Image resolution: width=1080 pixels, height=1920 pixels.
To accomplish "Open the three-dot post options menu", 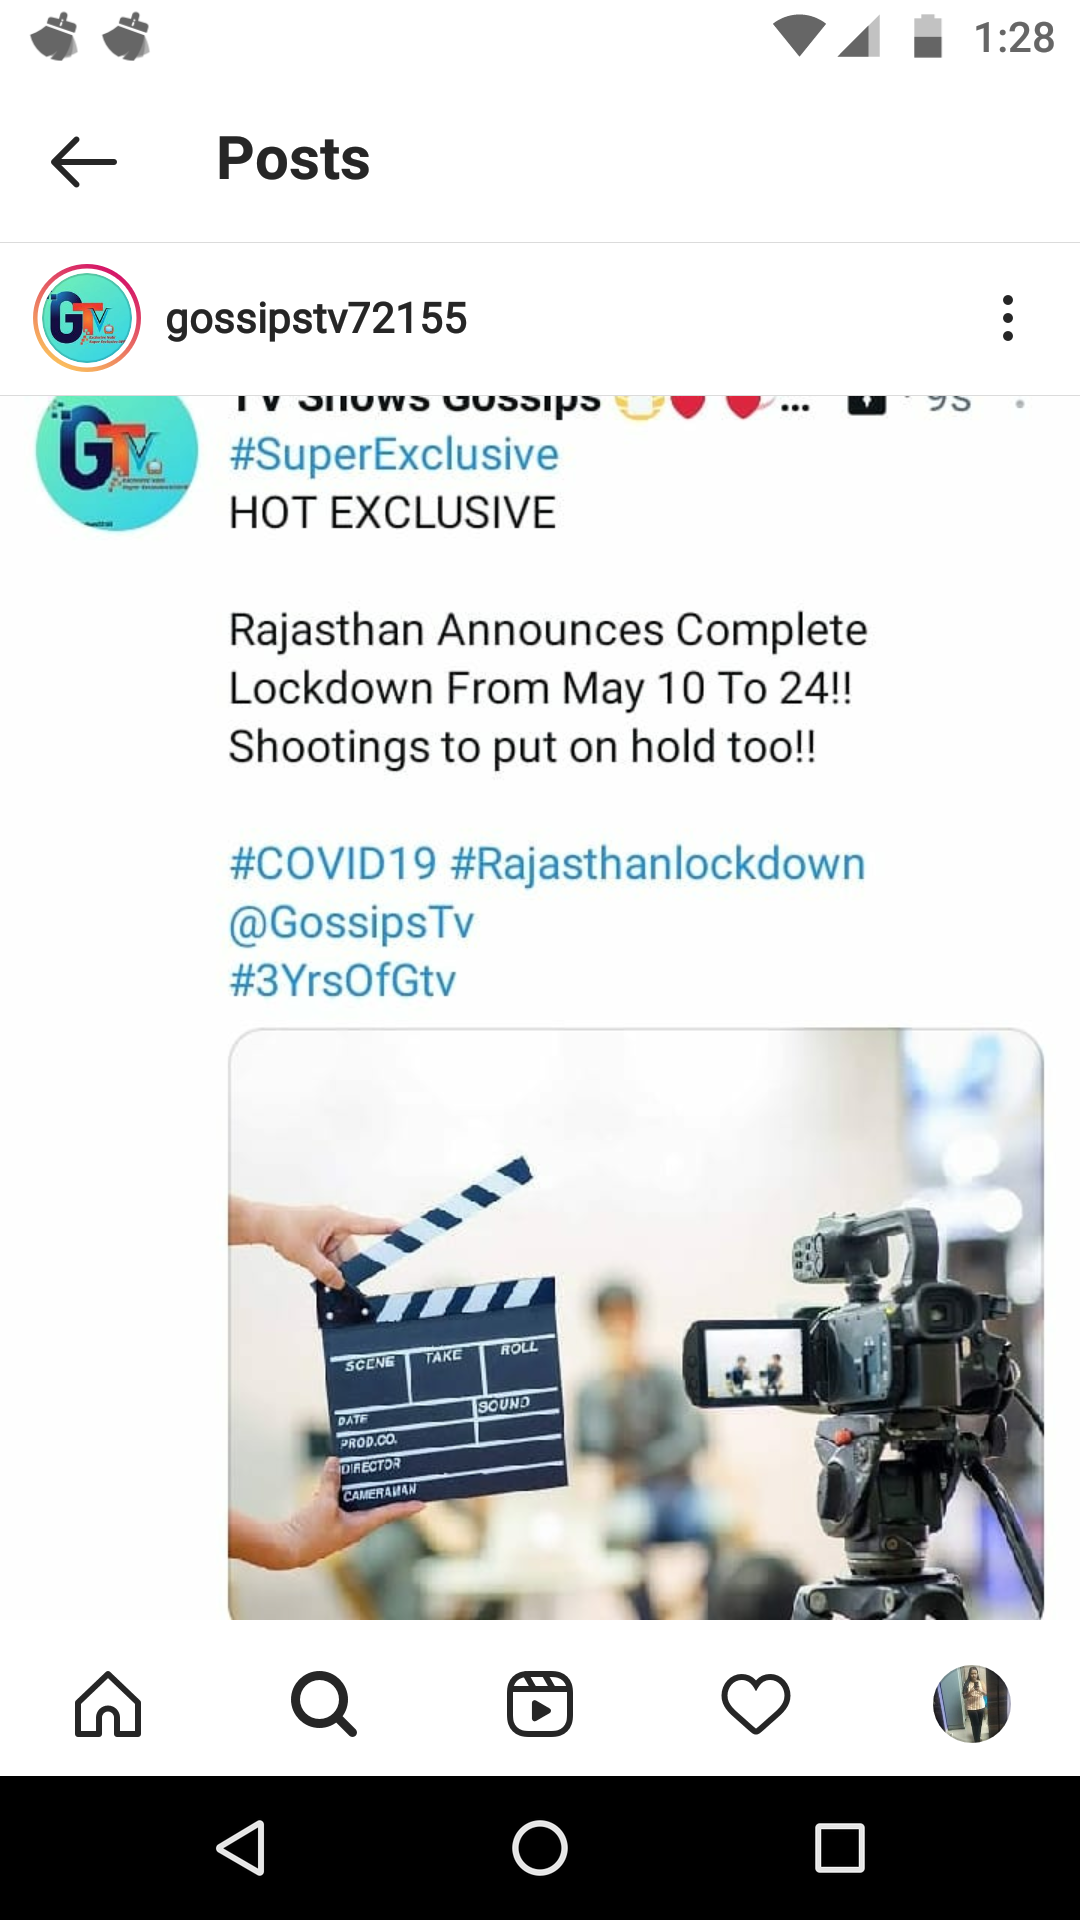I will pos(1008,318).
